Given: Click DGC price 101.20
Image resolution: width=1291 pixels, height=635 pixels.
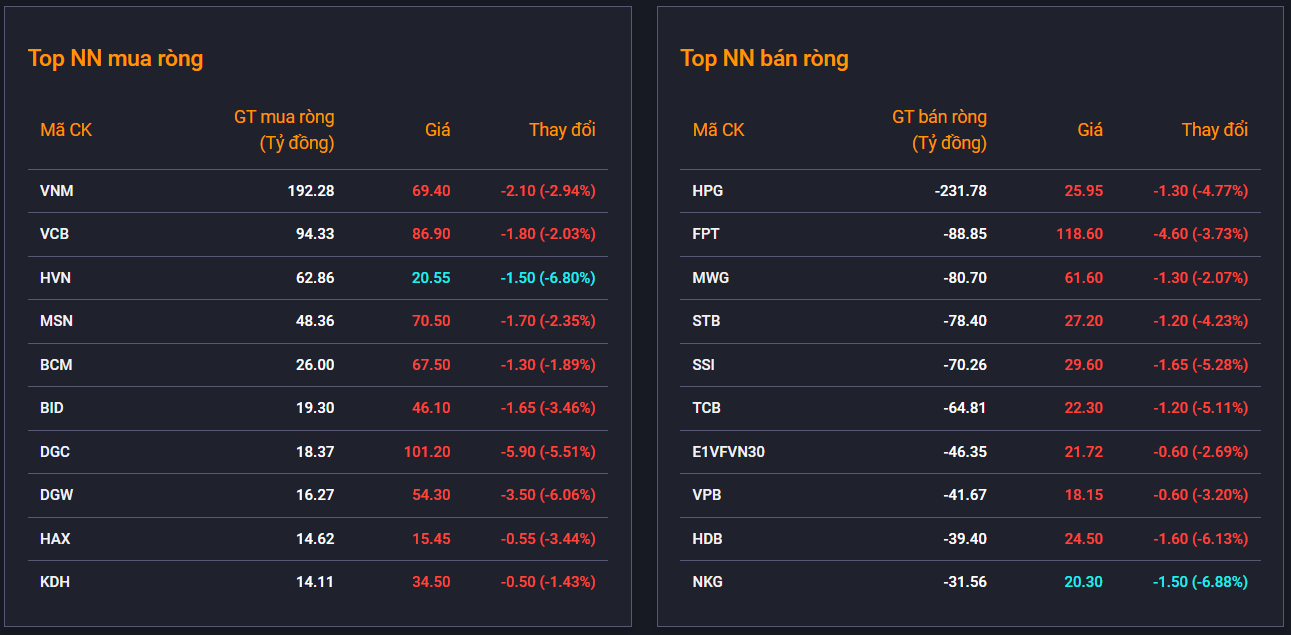Looking at the screenshot, I should 427,452.
